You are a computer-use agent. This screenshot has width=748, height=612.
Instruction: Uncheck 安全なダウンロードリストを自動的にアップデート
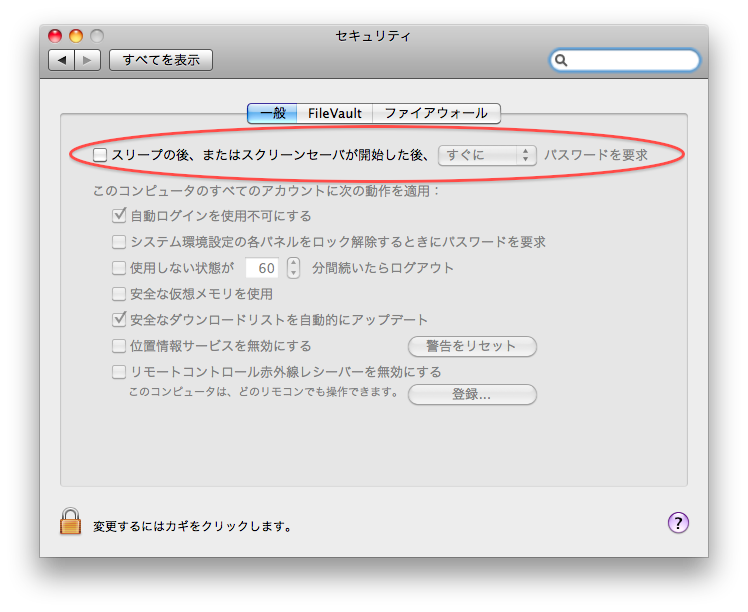click(x=119, y=319)
